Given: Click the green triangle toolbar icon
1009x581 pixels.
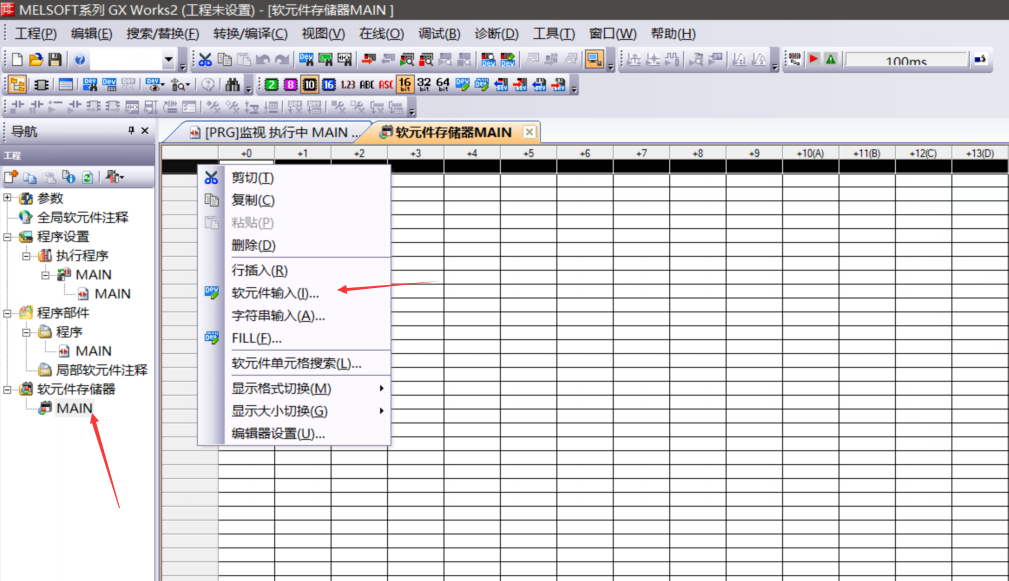Looking at the screenshot, I should (831, 59).
